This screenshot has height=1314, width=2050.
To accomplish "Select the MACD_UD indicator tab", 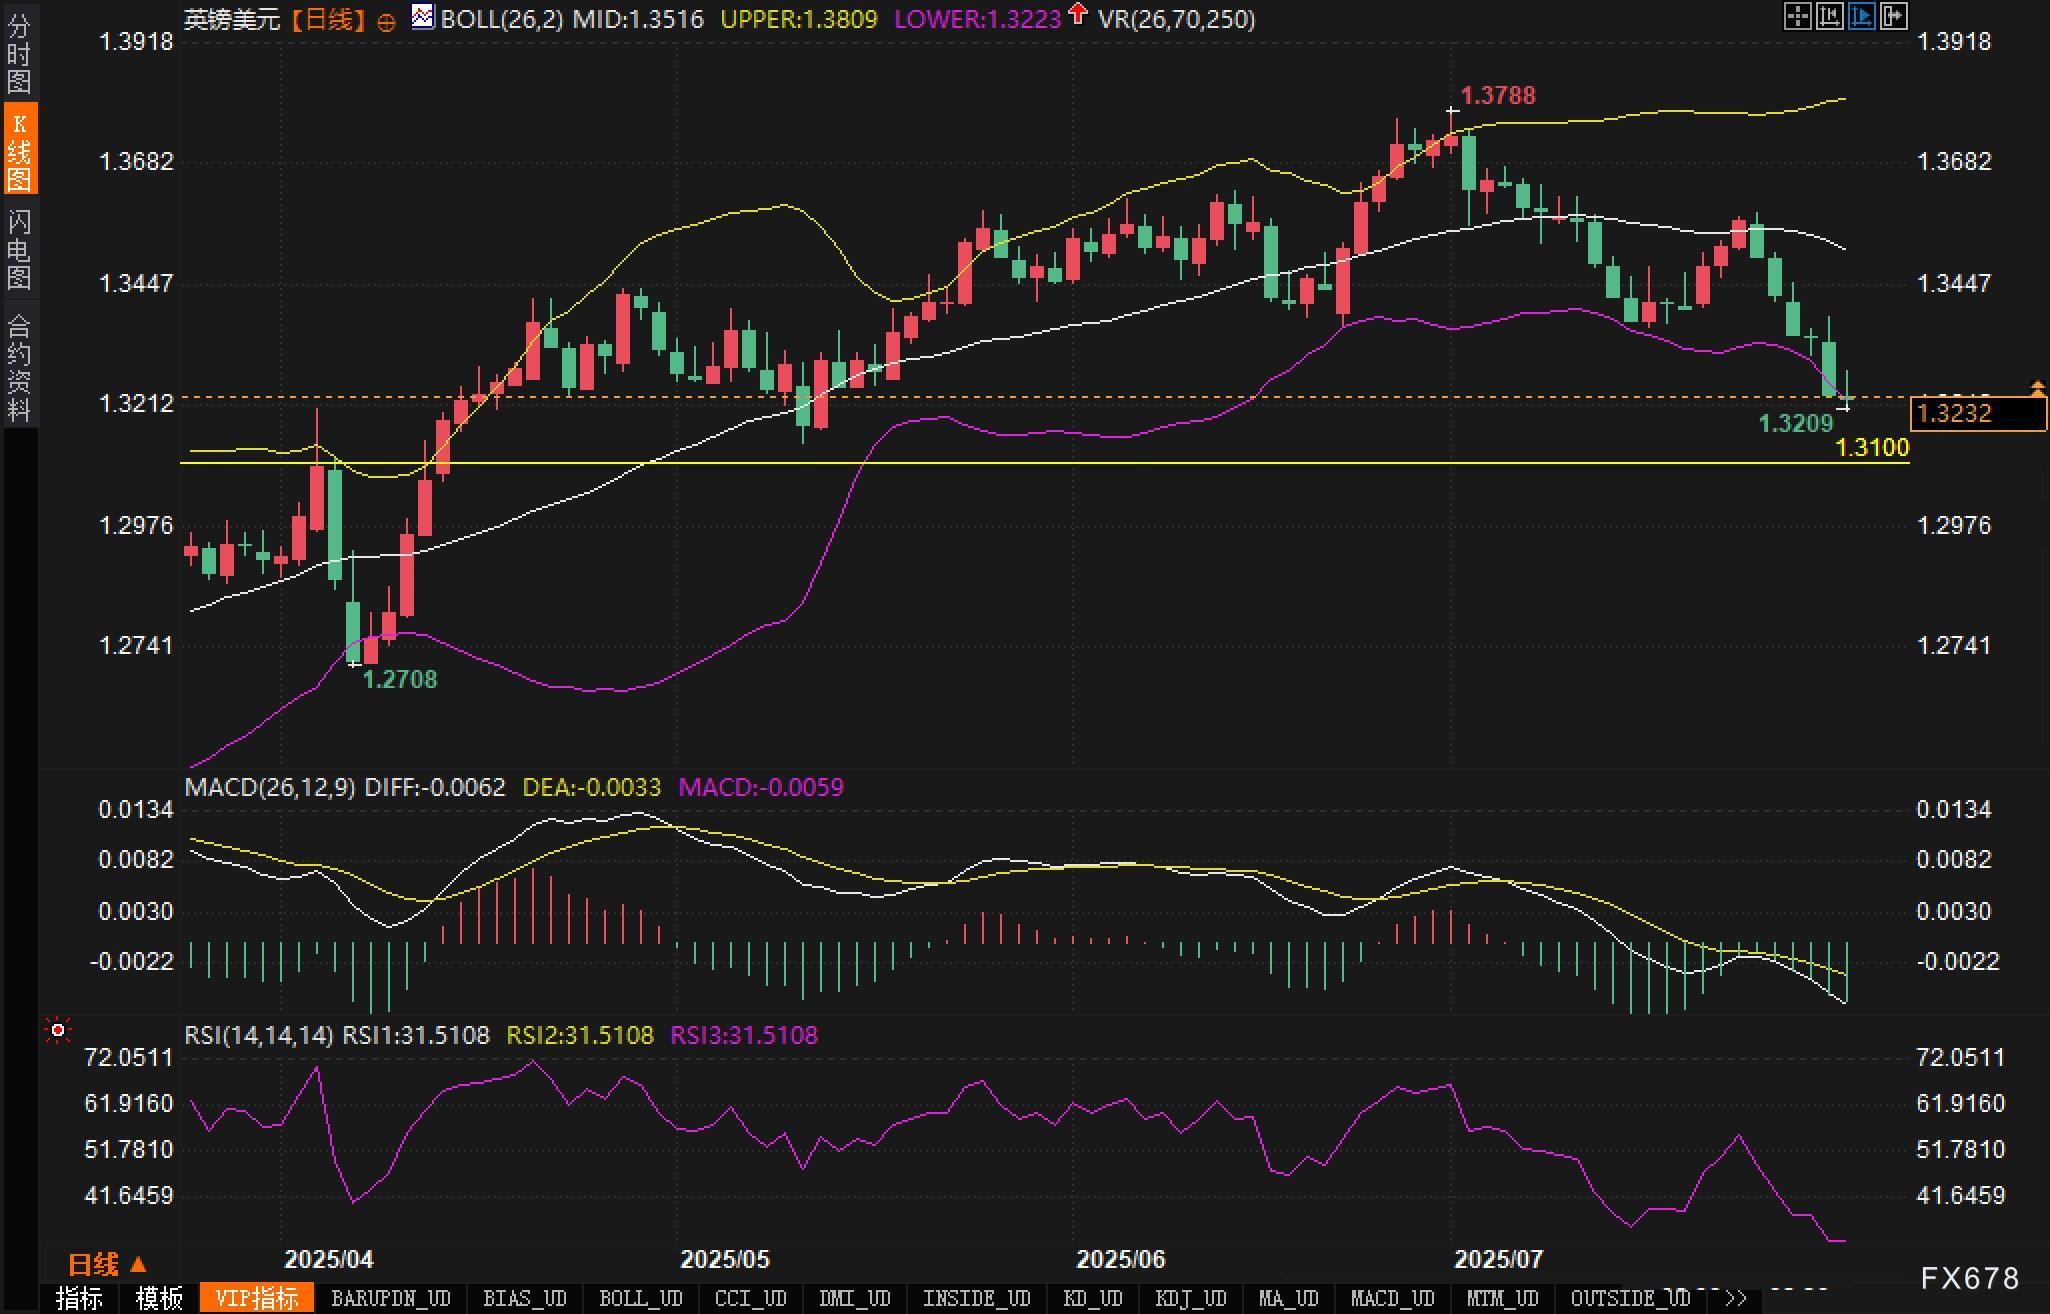I will [1392, 1298].
